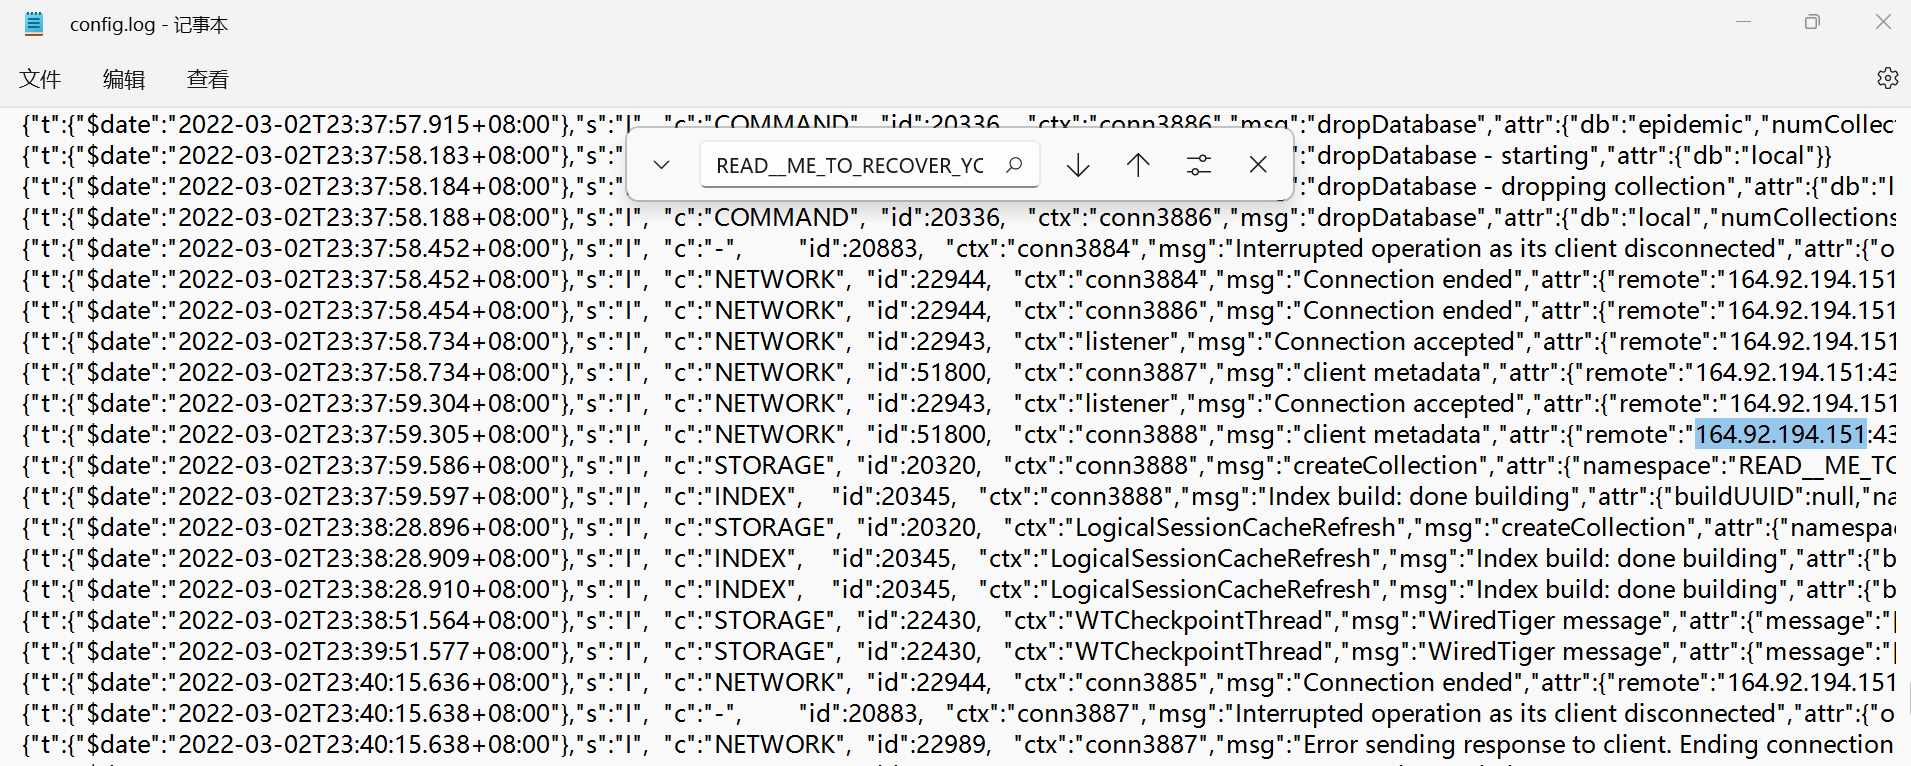Click timestamp 2022-03-02T23:37:57.915+08:00
Screen dimensions: 1911x766
(365, 125)
